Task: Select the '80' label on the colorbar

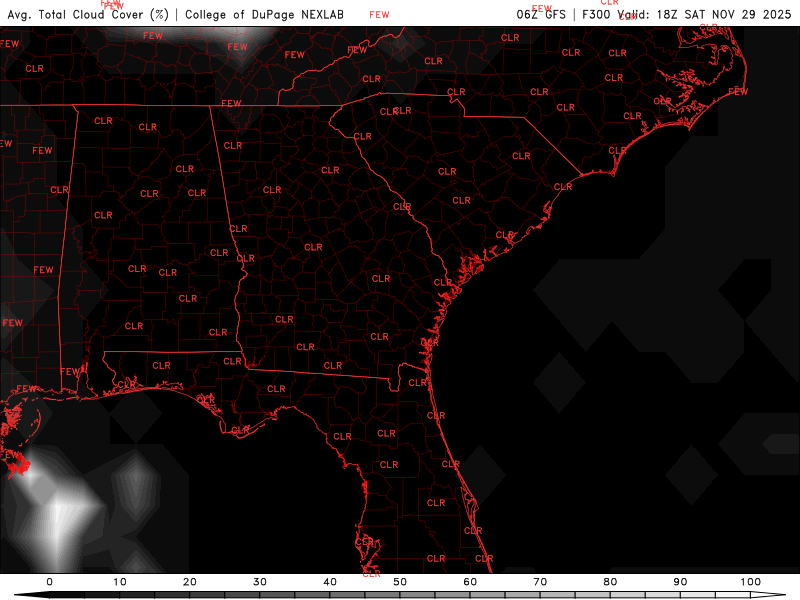Action: tap(610, 582)
